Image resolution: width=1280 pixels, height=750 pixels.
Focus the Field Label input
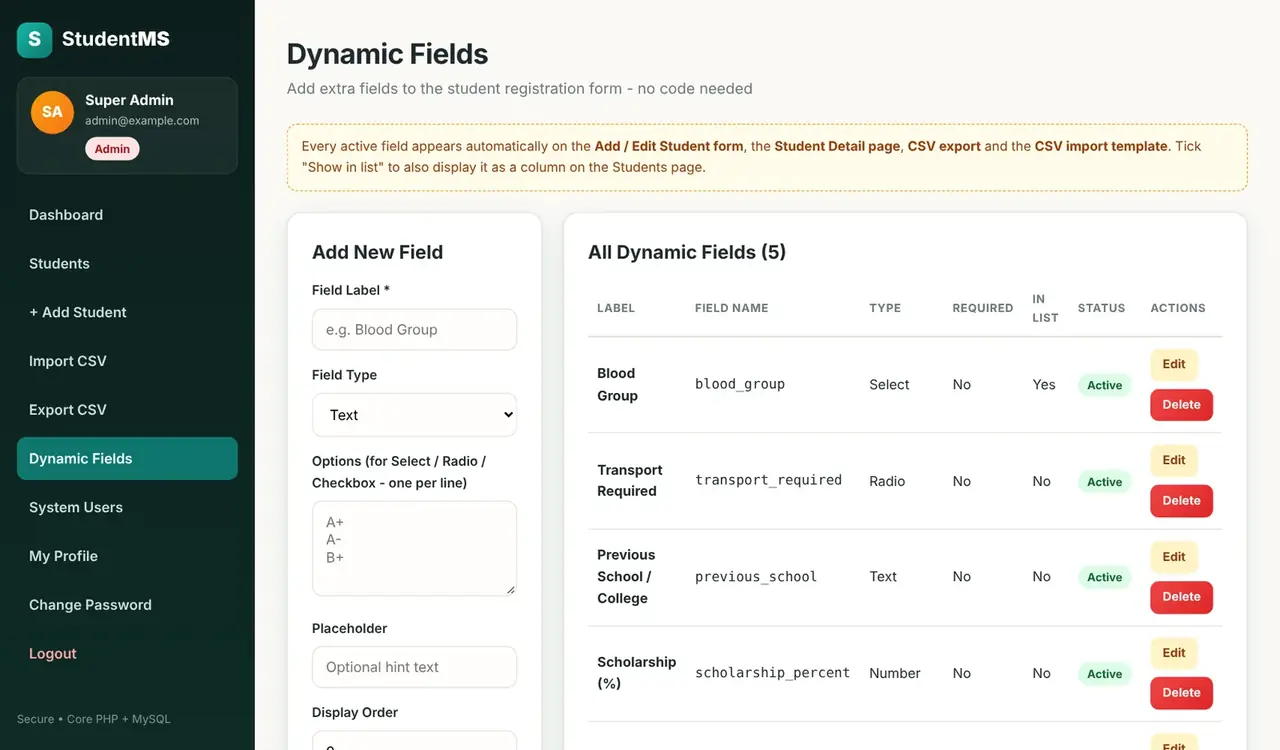pyautogui.click(x=414, y=330)
